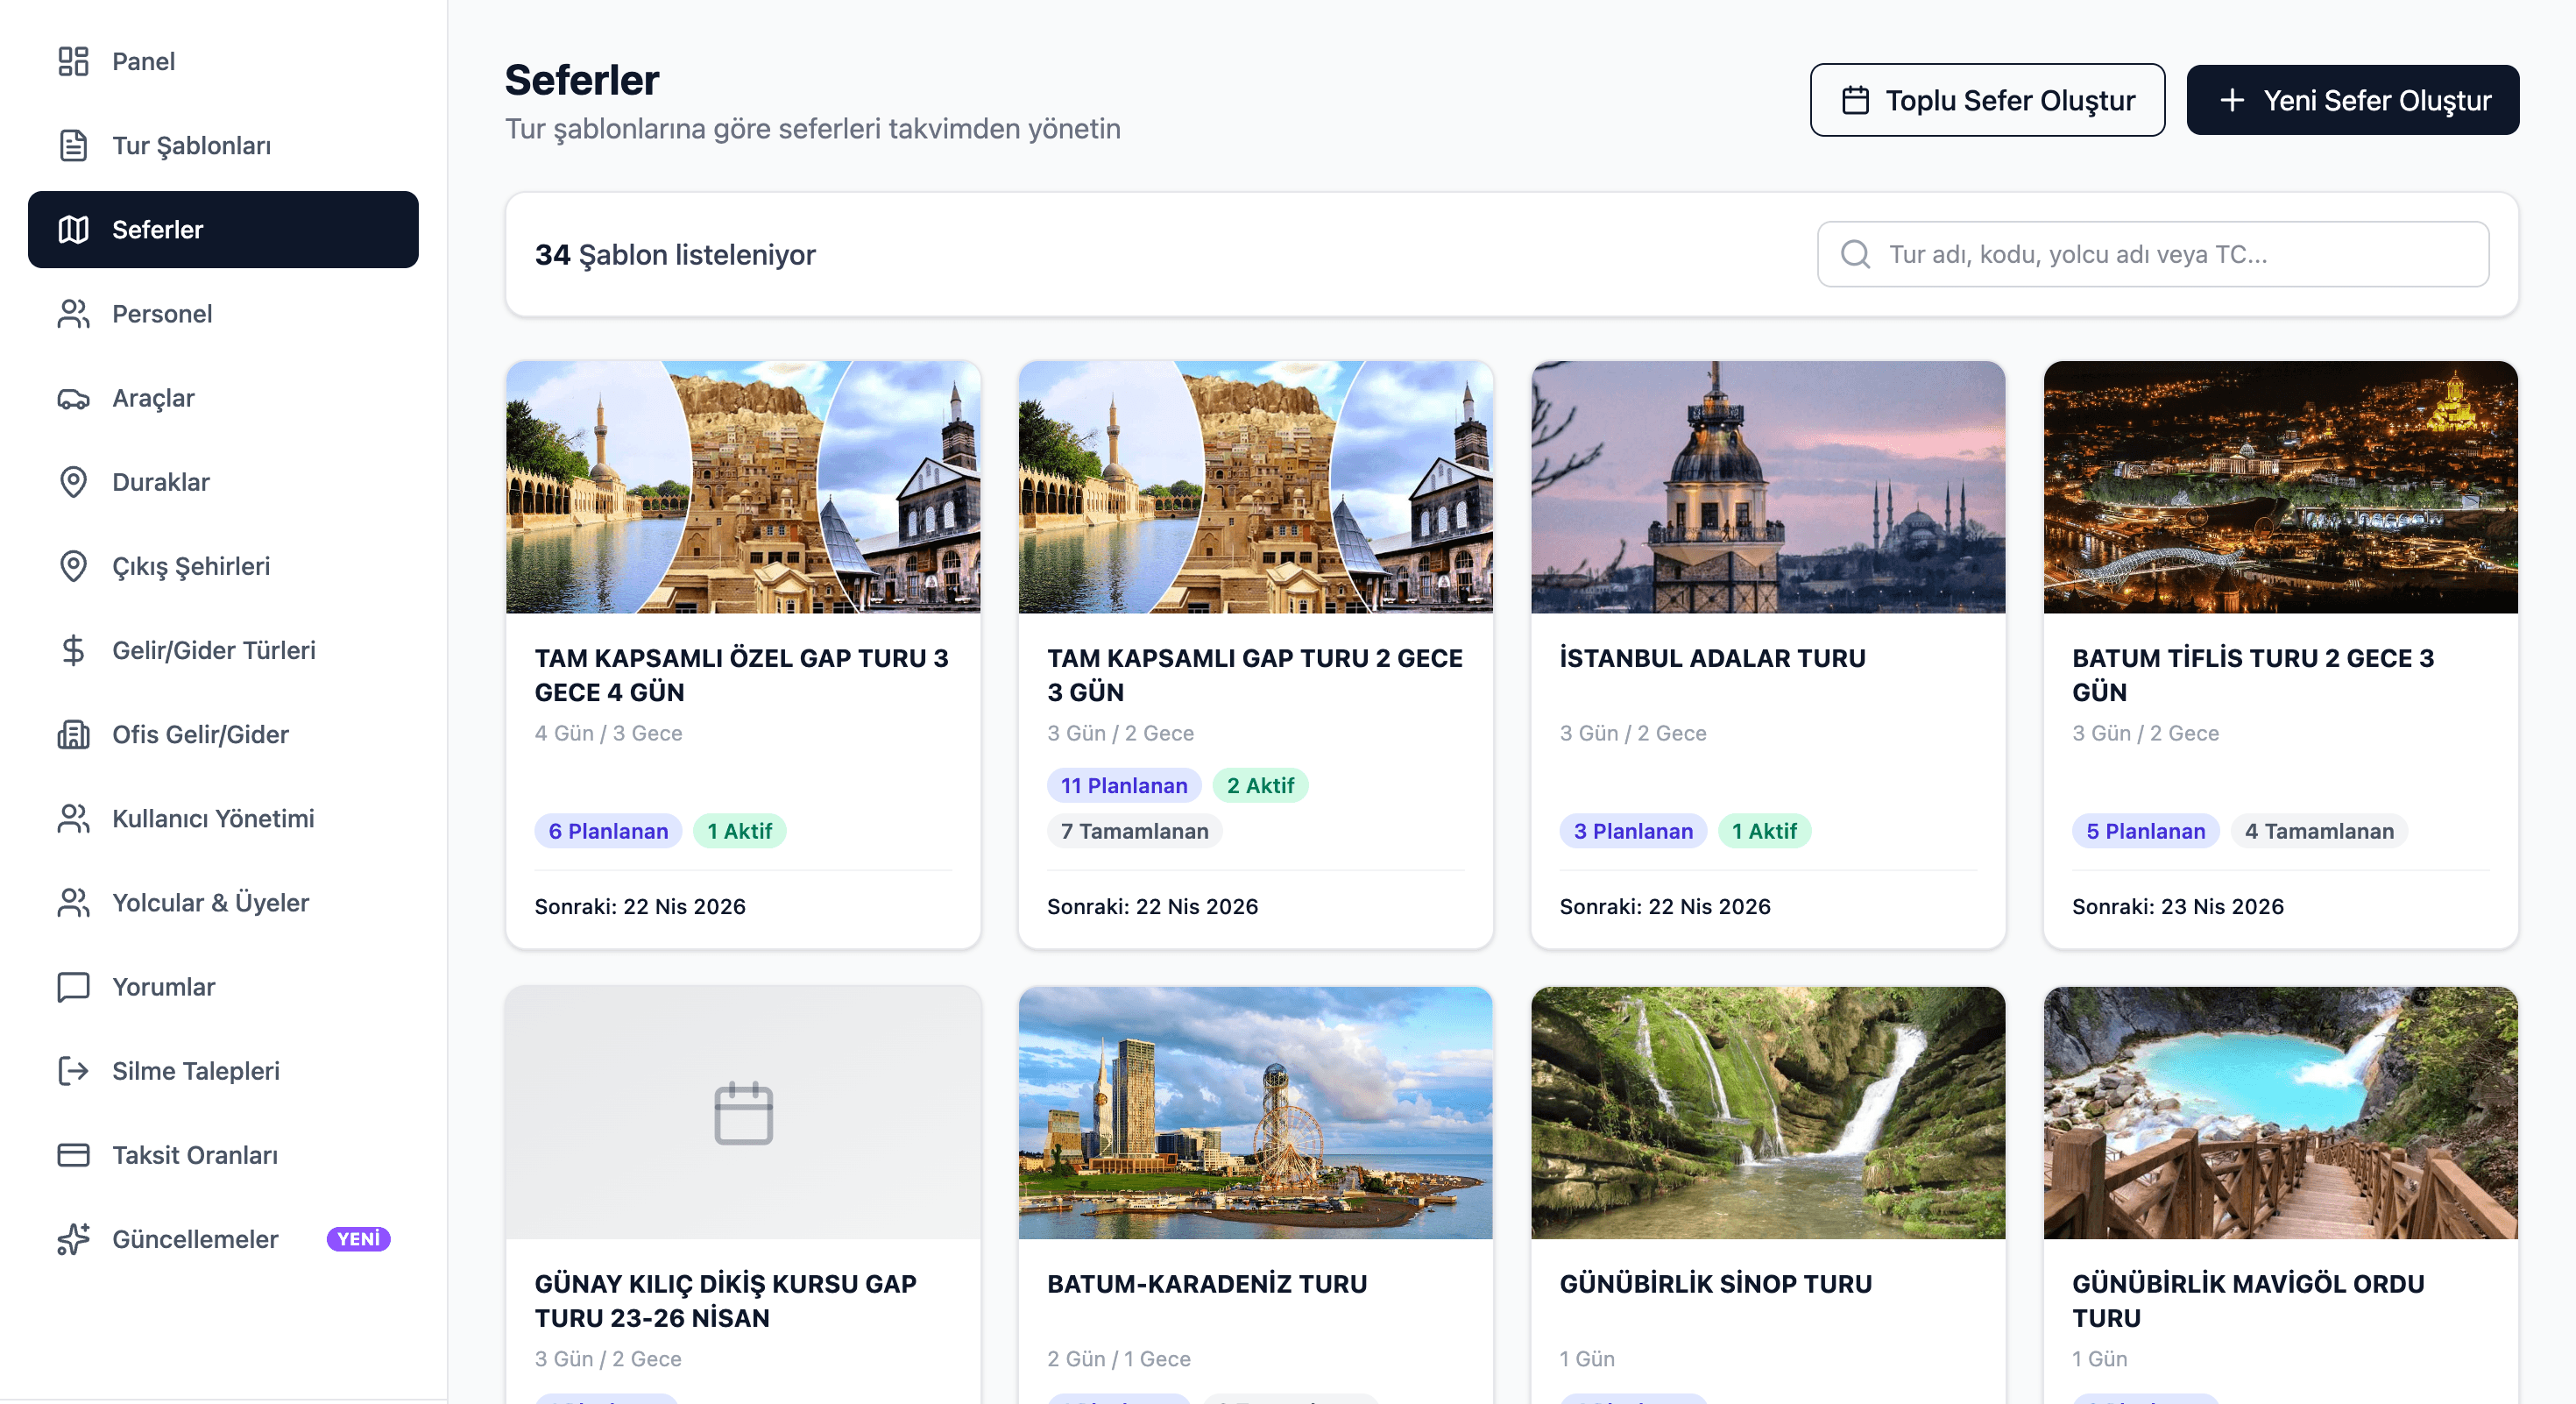Open the Batum-Karadeniz Turu image

[1255, 1113]
